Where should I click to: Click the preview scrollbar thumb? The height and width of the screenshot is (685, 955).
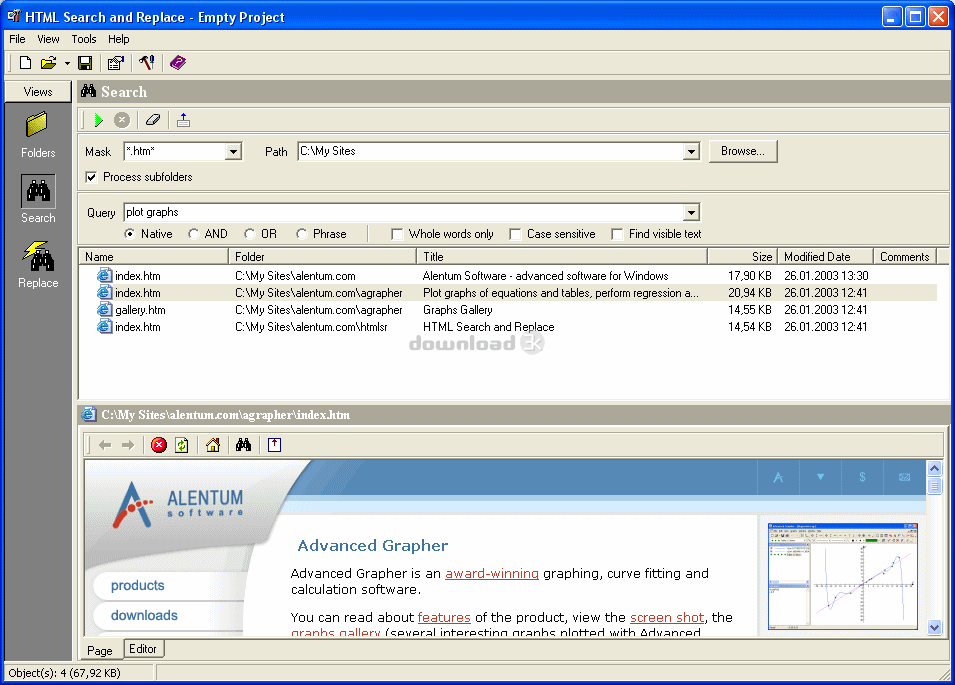934,485
